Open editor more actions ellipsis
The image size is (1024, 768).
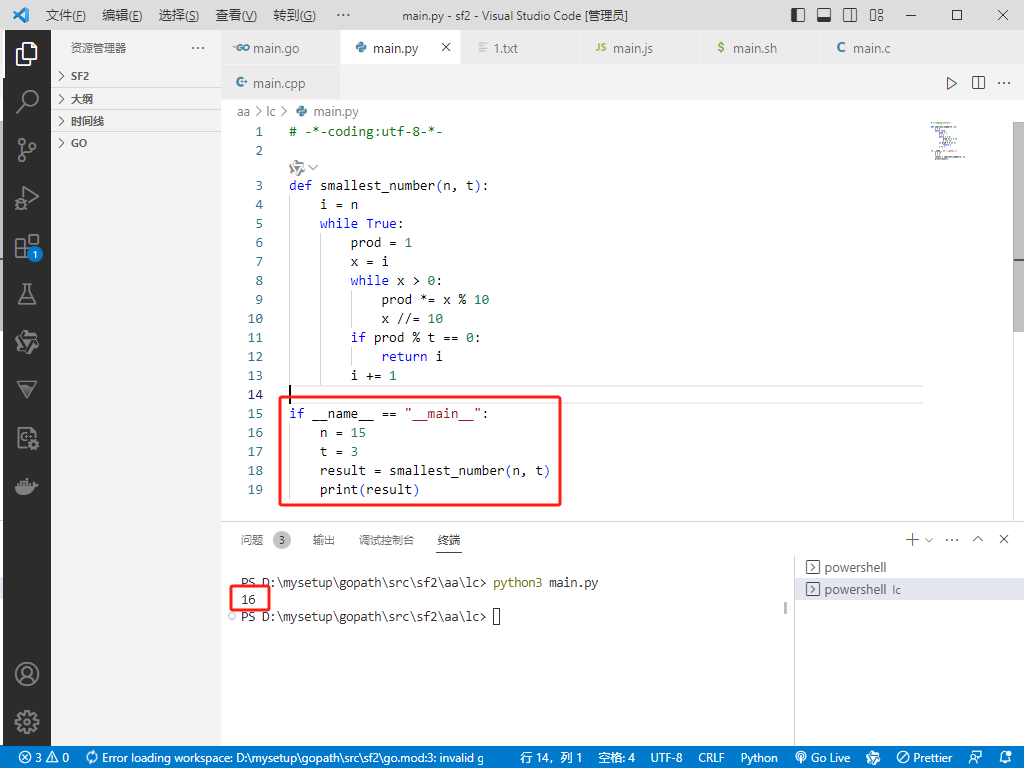pyautogui.click(x=1004, y=83)
